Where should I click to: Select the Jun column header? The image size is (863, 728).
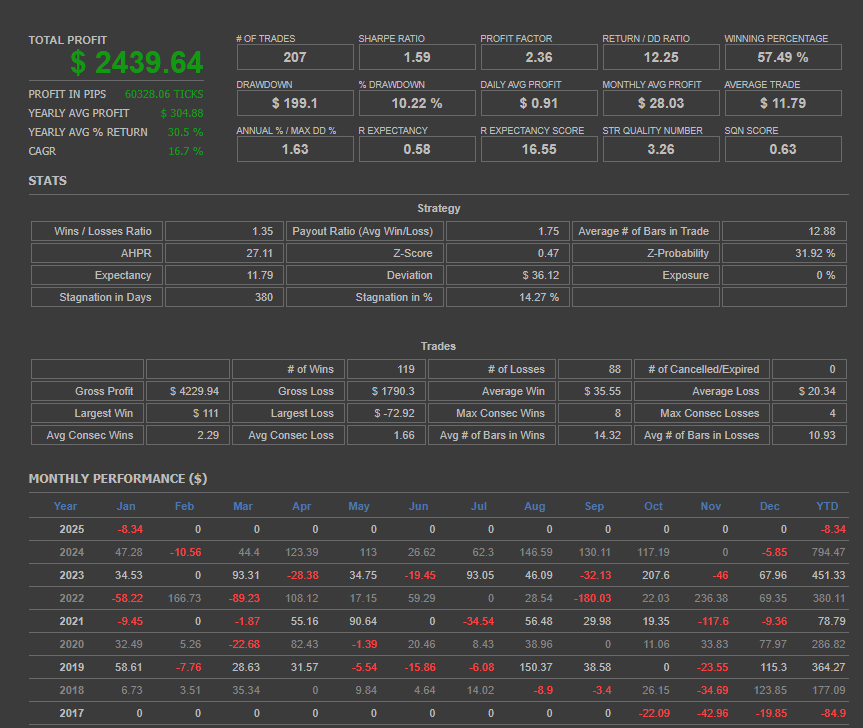coord(418,506)
